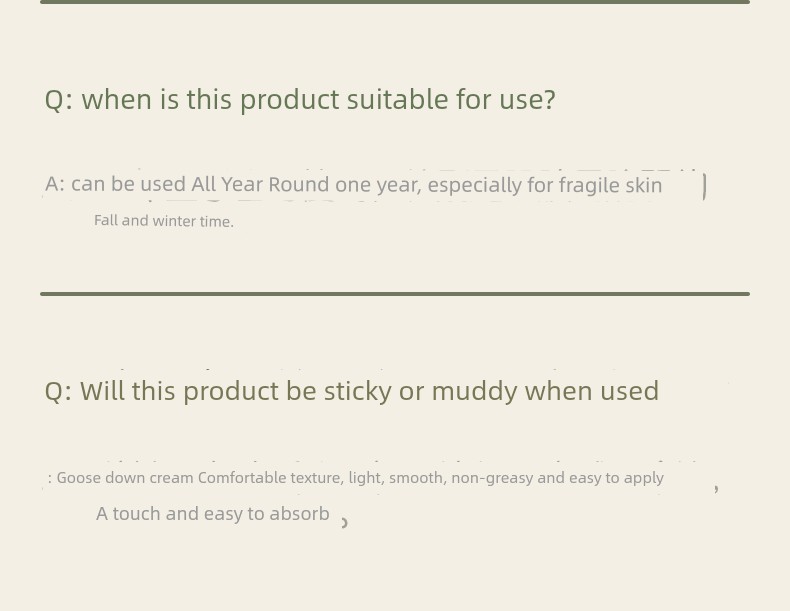Click the green divider line between questions

point(395,294)
